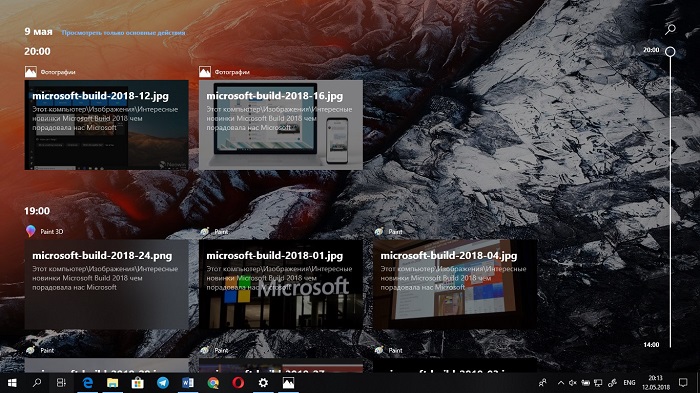Open Telegram from the taskbar
The width and height of the screenshot is (700, 393).
(x=163, y=383)
